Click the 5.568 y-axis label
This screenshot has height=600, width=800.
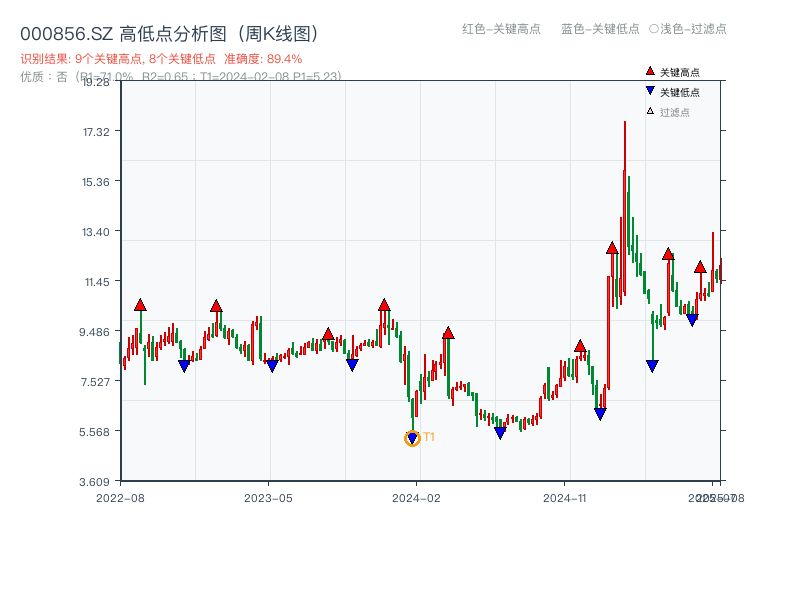coord(94,432)
